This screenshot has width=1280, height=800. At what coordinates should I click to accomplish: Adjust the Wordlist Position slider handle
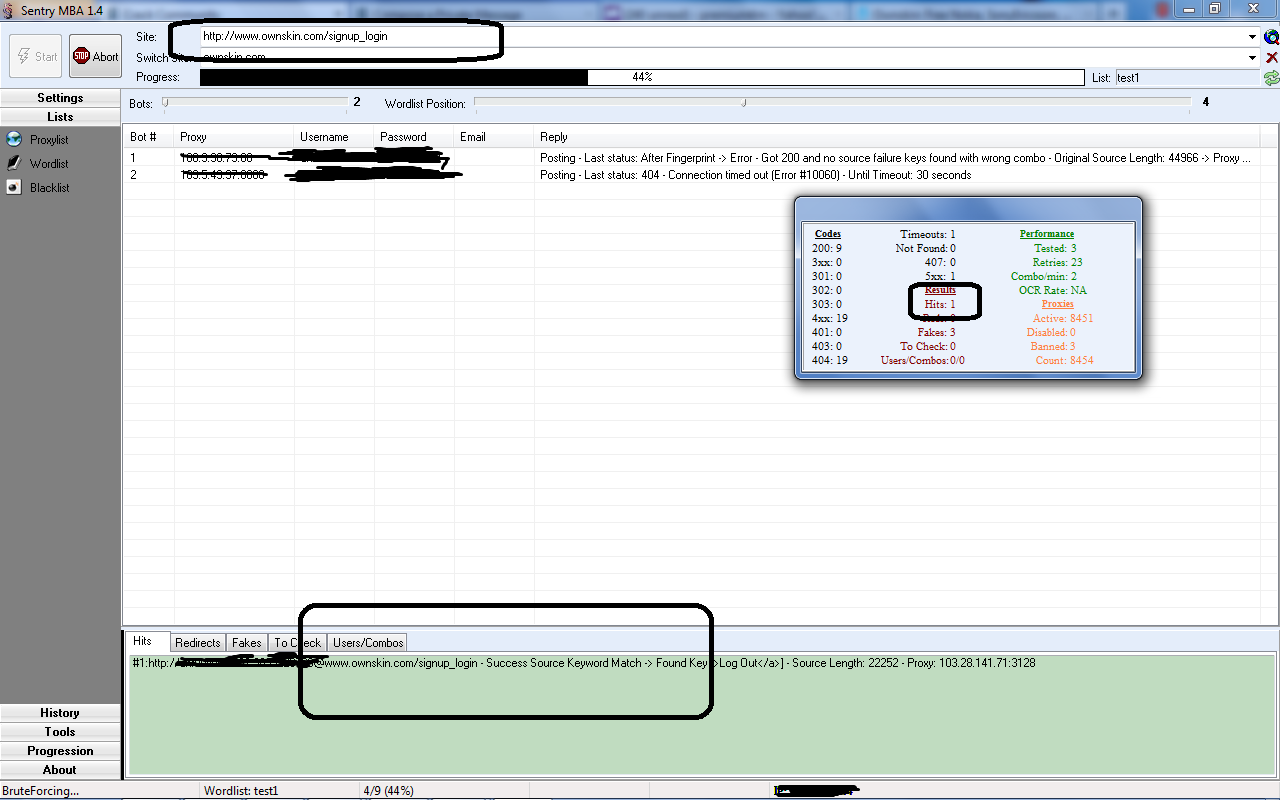tap(743, 102)
